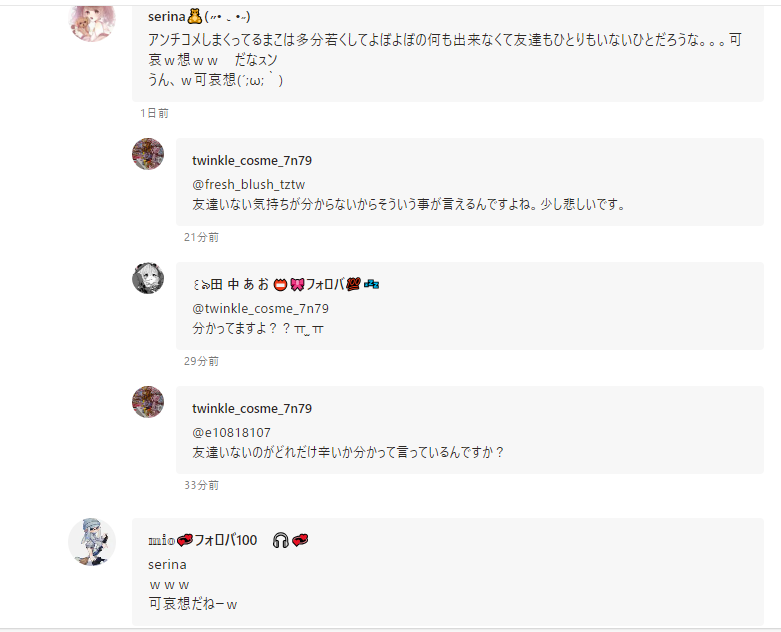Click the zzz emoji in 田中あお's name
The height and width of the screenshot is (632, 781).
(372, 284)
